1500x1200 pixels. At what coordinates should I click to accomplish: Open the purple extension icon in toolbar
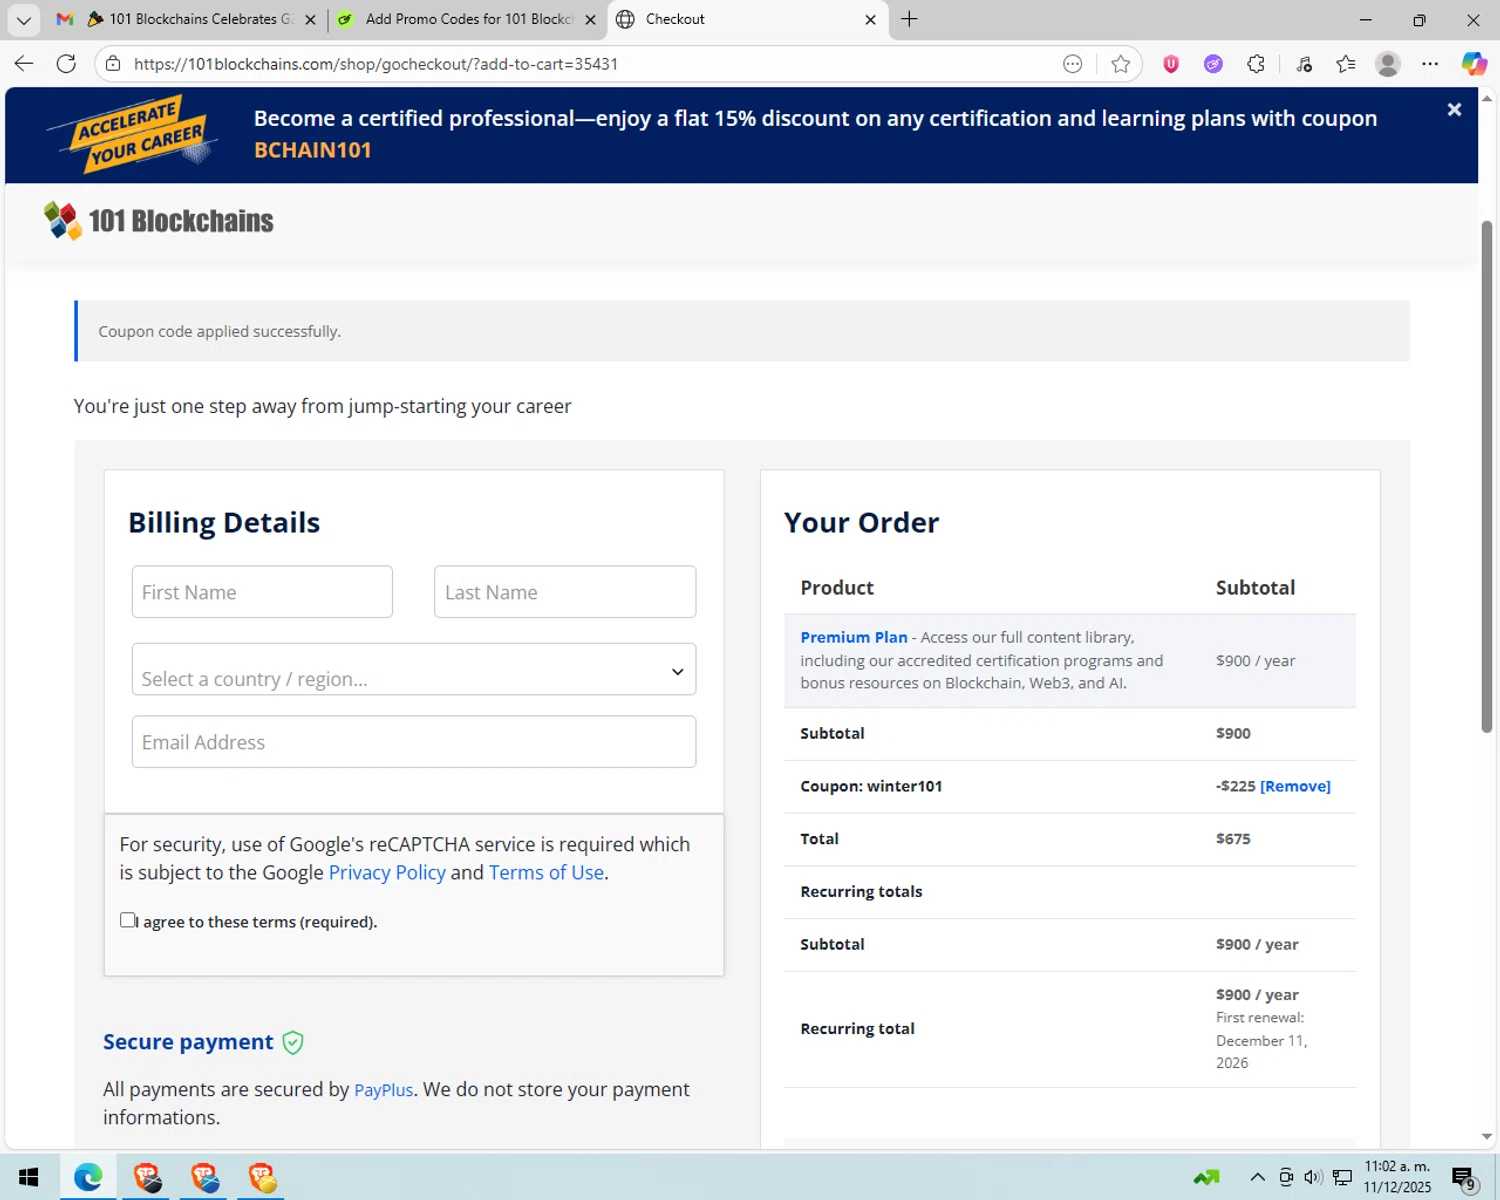1213,64
